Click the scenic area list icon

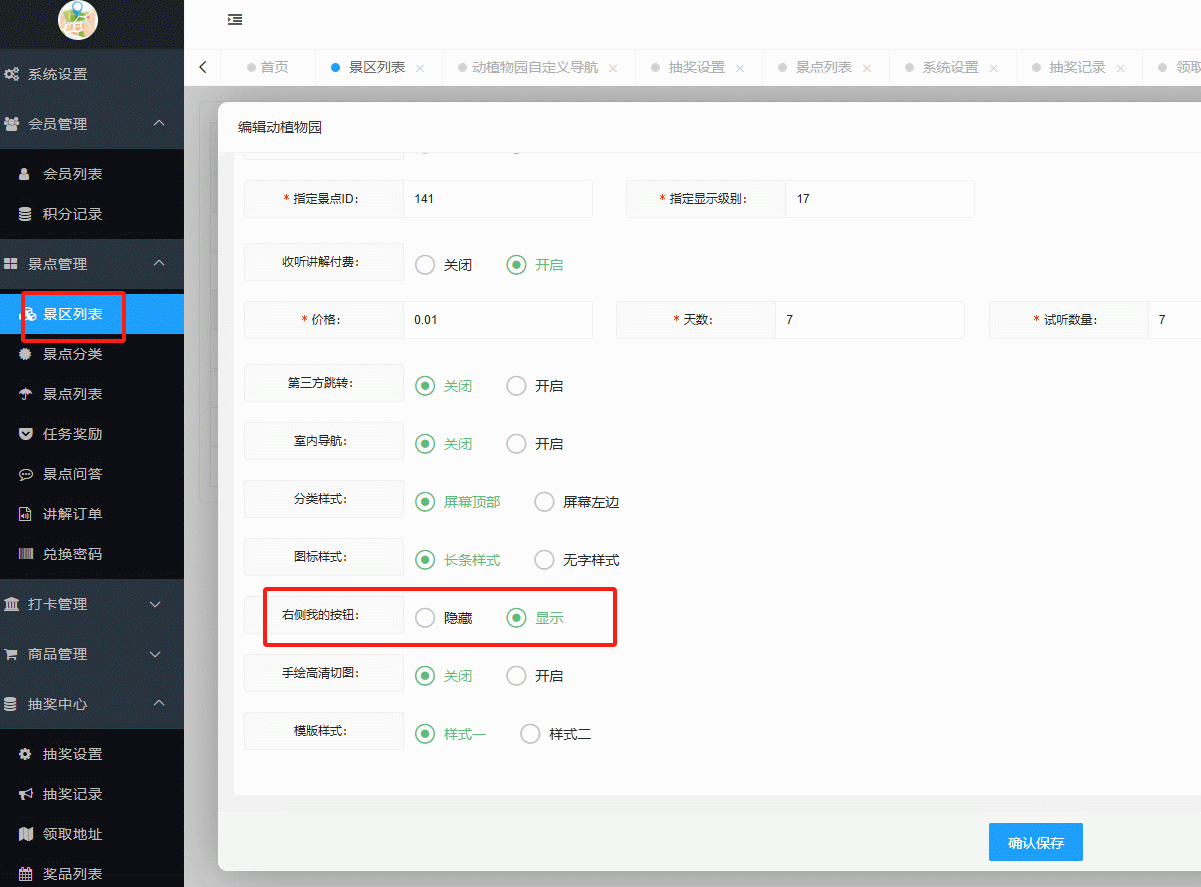coord(30,314)
